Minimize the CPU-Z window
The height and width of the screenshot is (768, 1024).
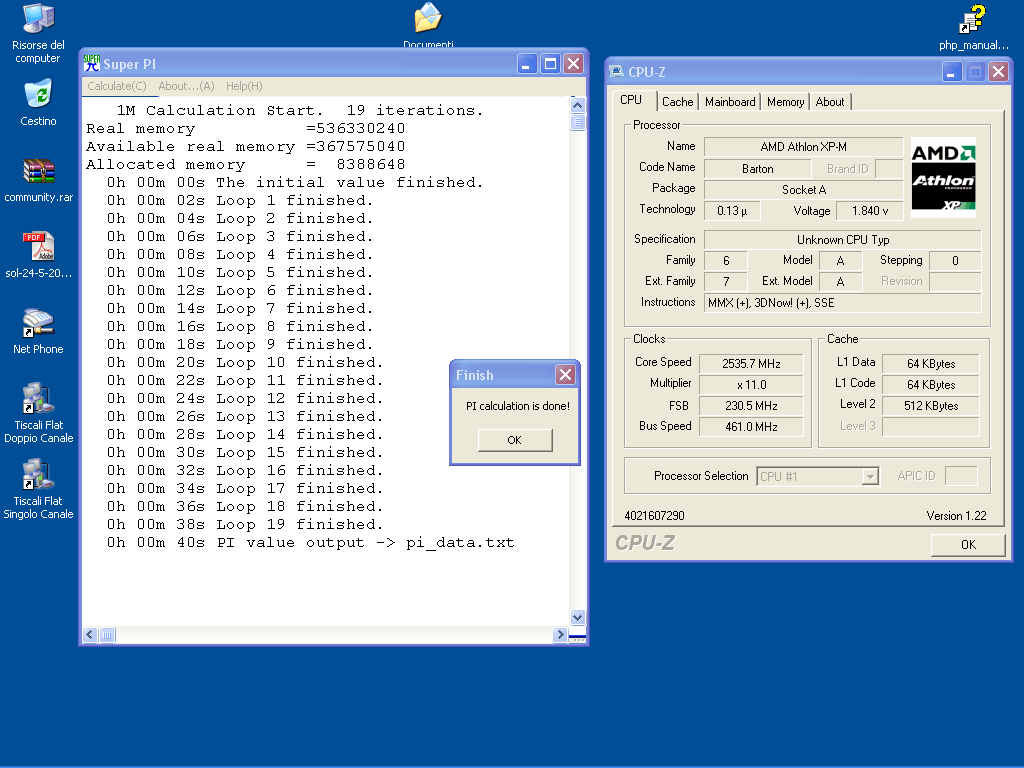click(952, 71)
